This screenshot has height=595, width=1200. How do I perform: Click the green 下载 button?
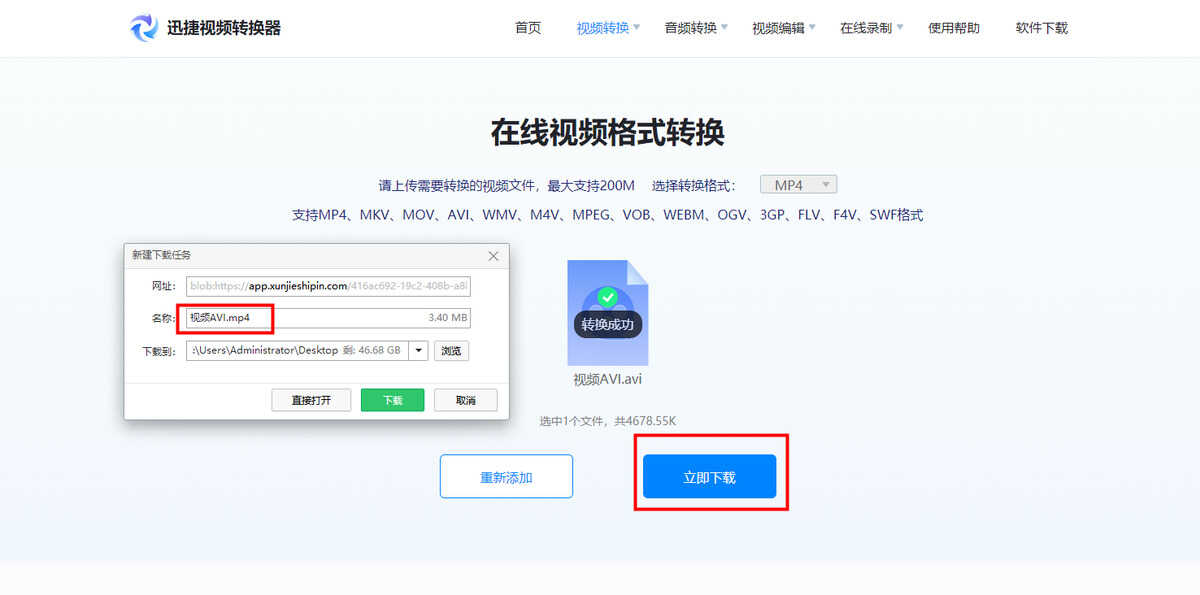click(x=393, y=400)
